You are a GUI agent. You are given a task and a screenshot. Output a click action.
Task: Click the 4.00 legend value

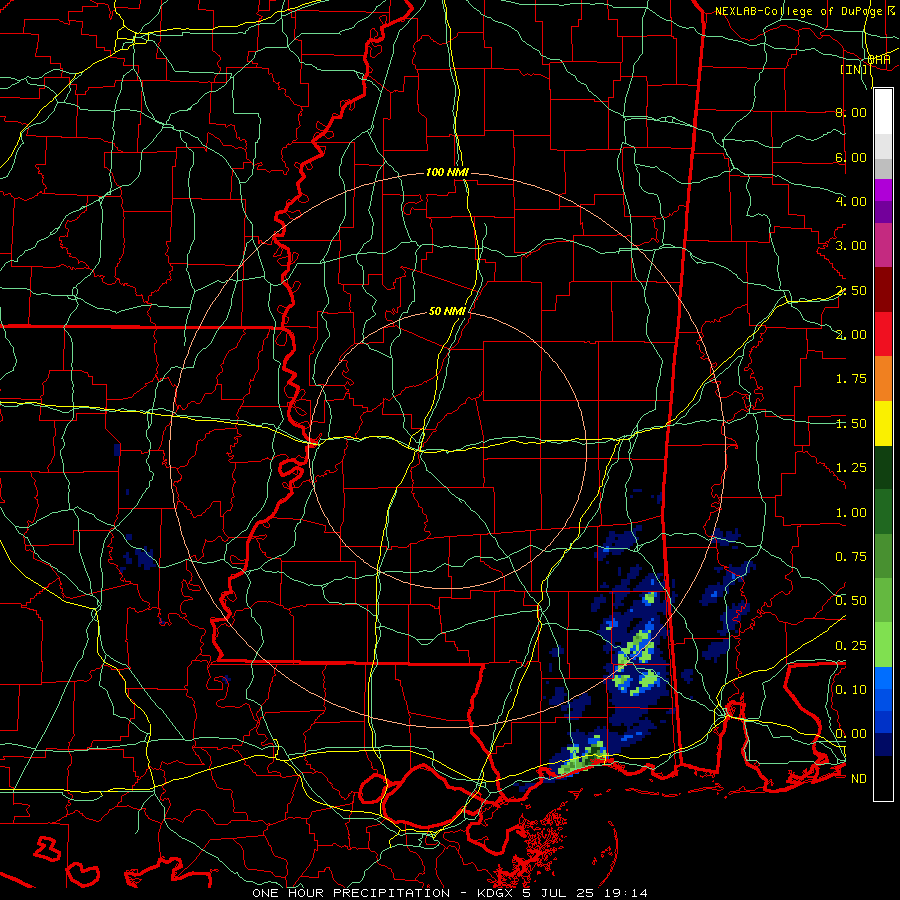(x=851, y=201)
